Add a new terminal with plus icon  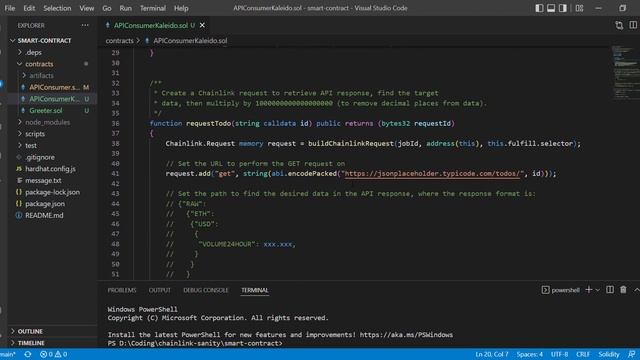tap(589, 290)
